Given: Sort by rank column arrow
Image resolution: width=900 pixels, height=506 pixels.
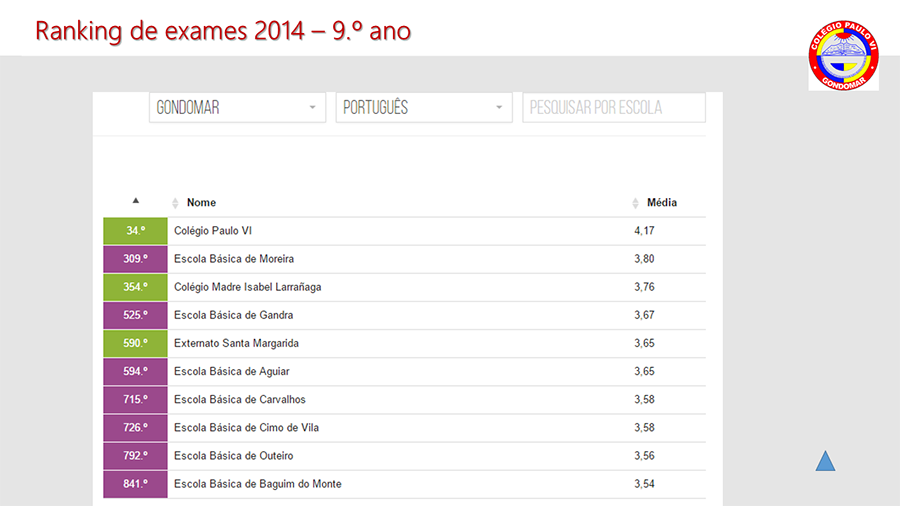Looking at the screenshot, I should pos(135,201).
